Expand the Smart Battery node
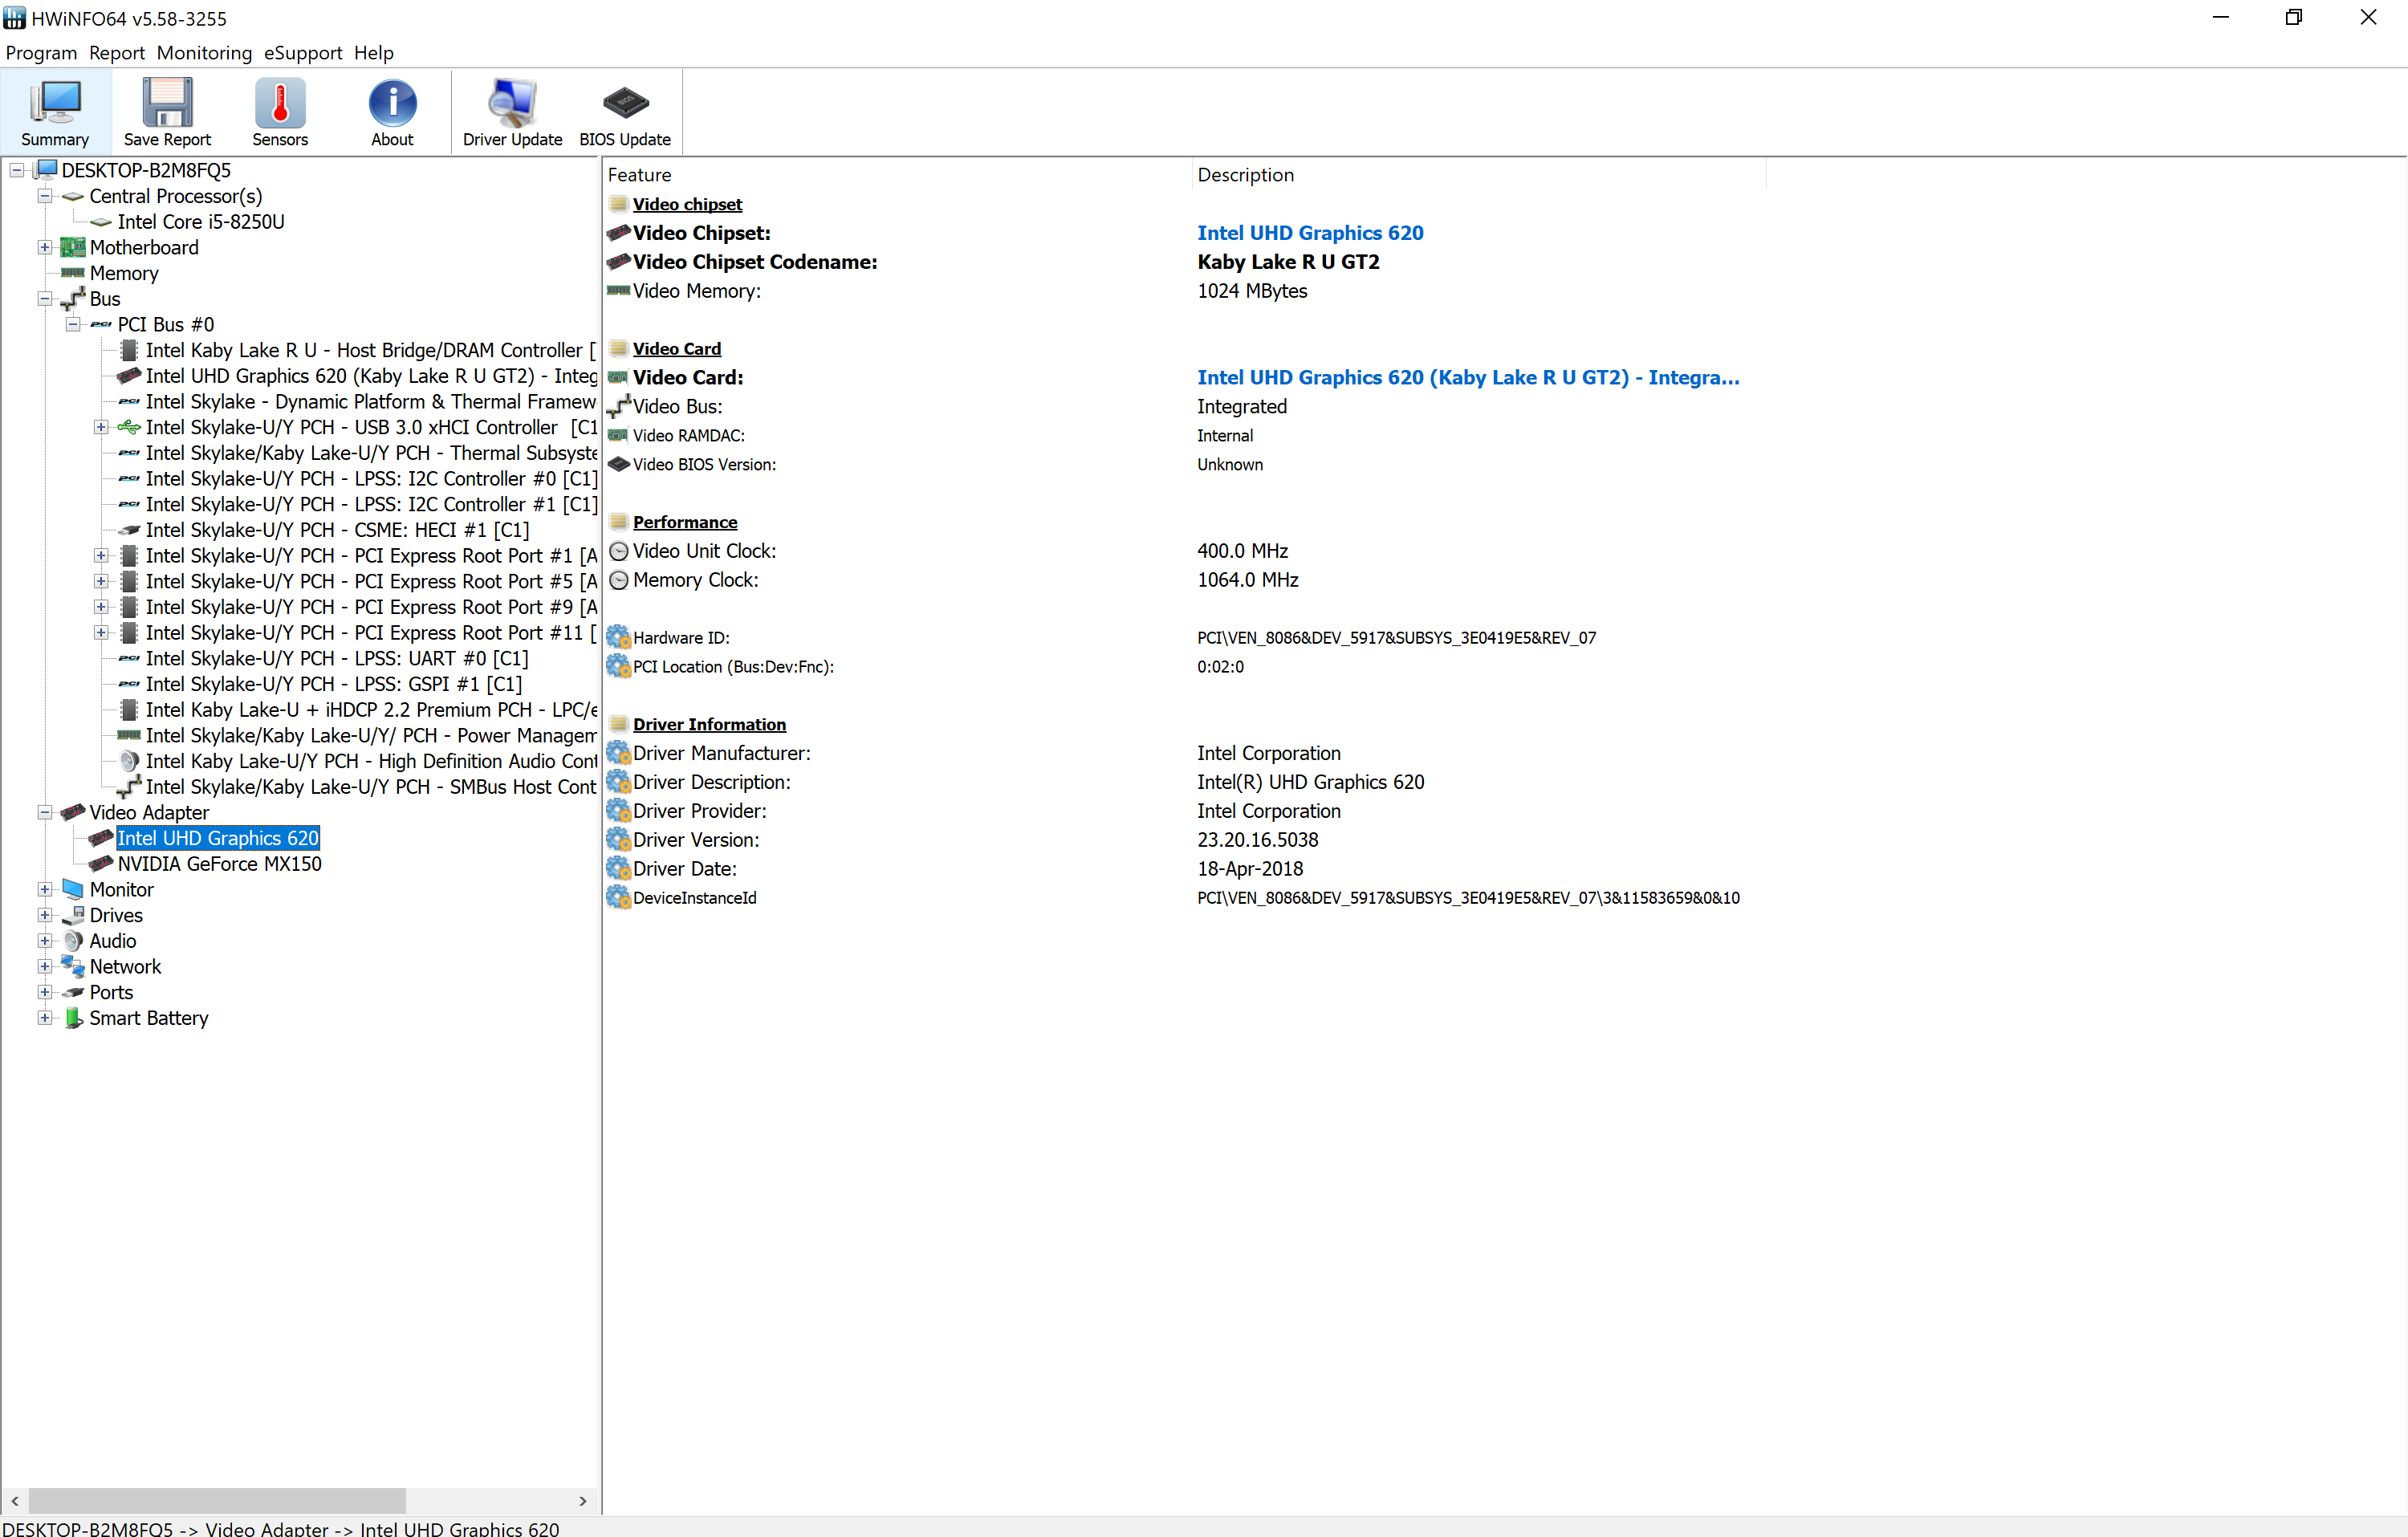Screen dimensions: 2408x1537 click(x=45, y=1018)
